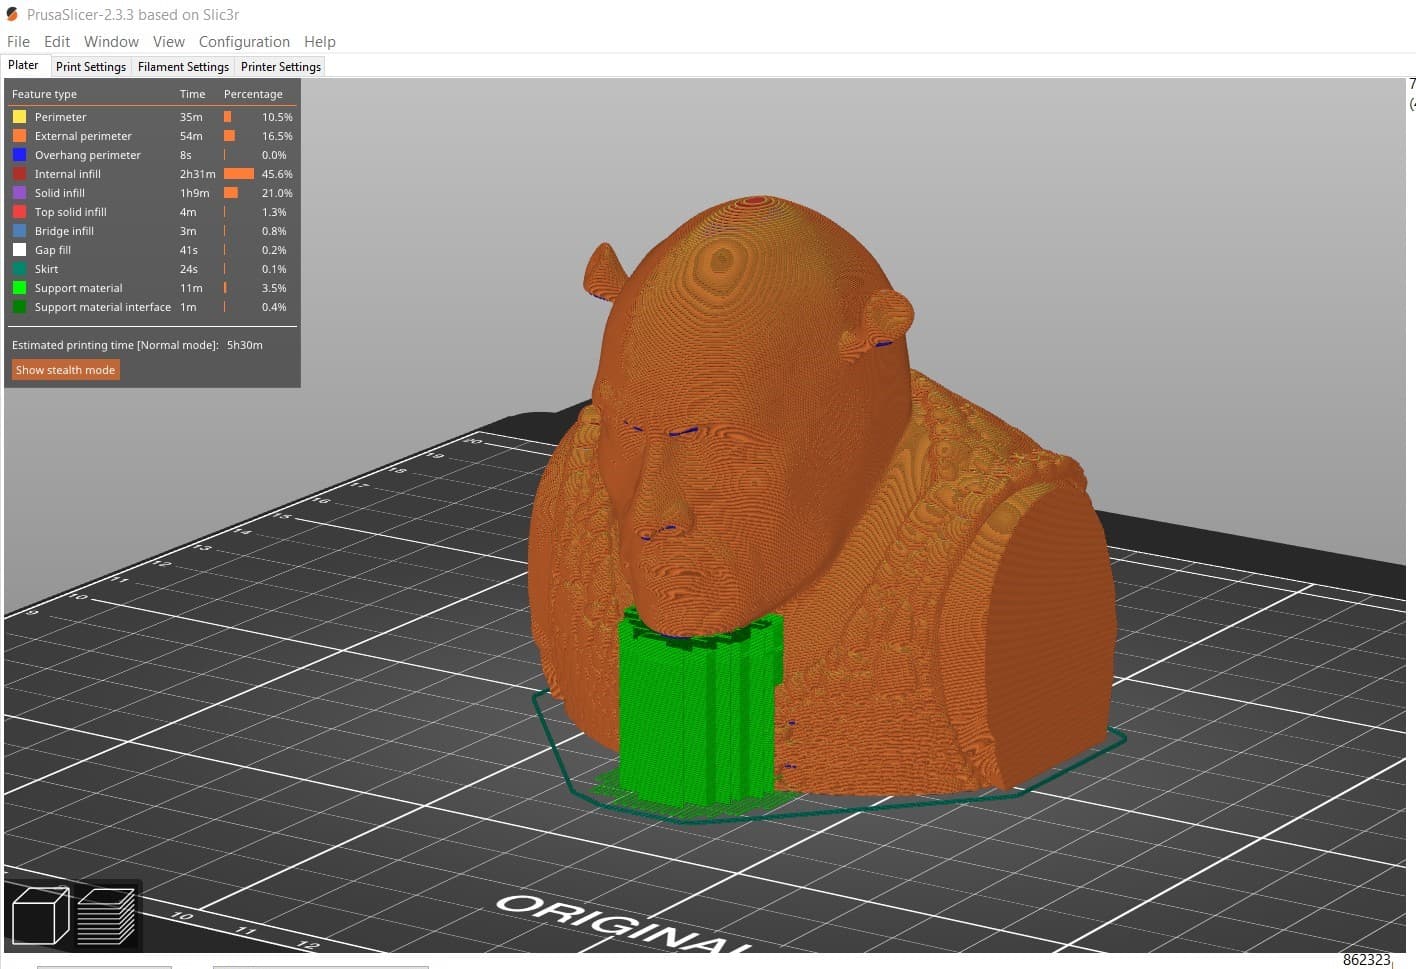1416x969 pixels.
Task: Click the Perimeter feature label
Action: coord(60,117)
